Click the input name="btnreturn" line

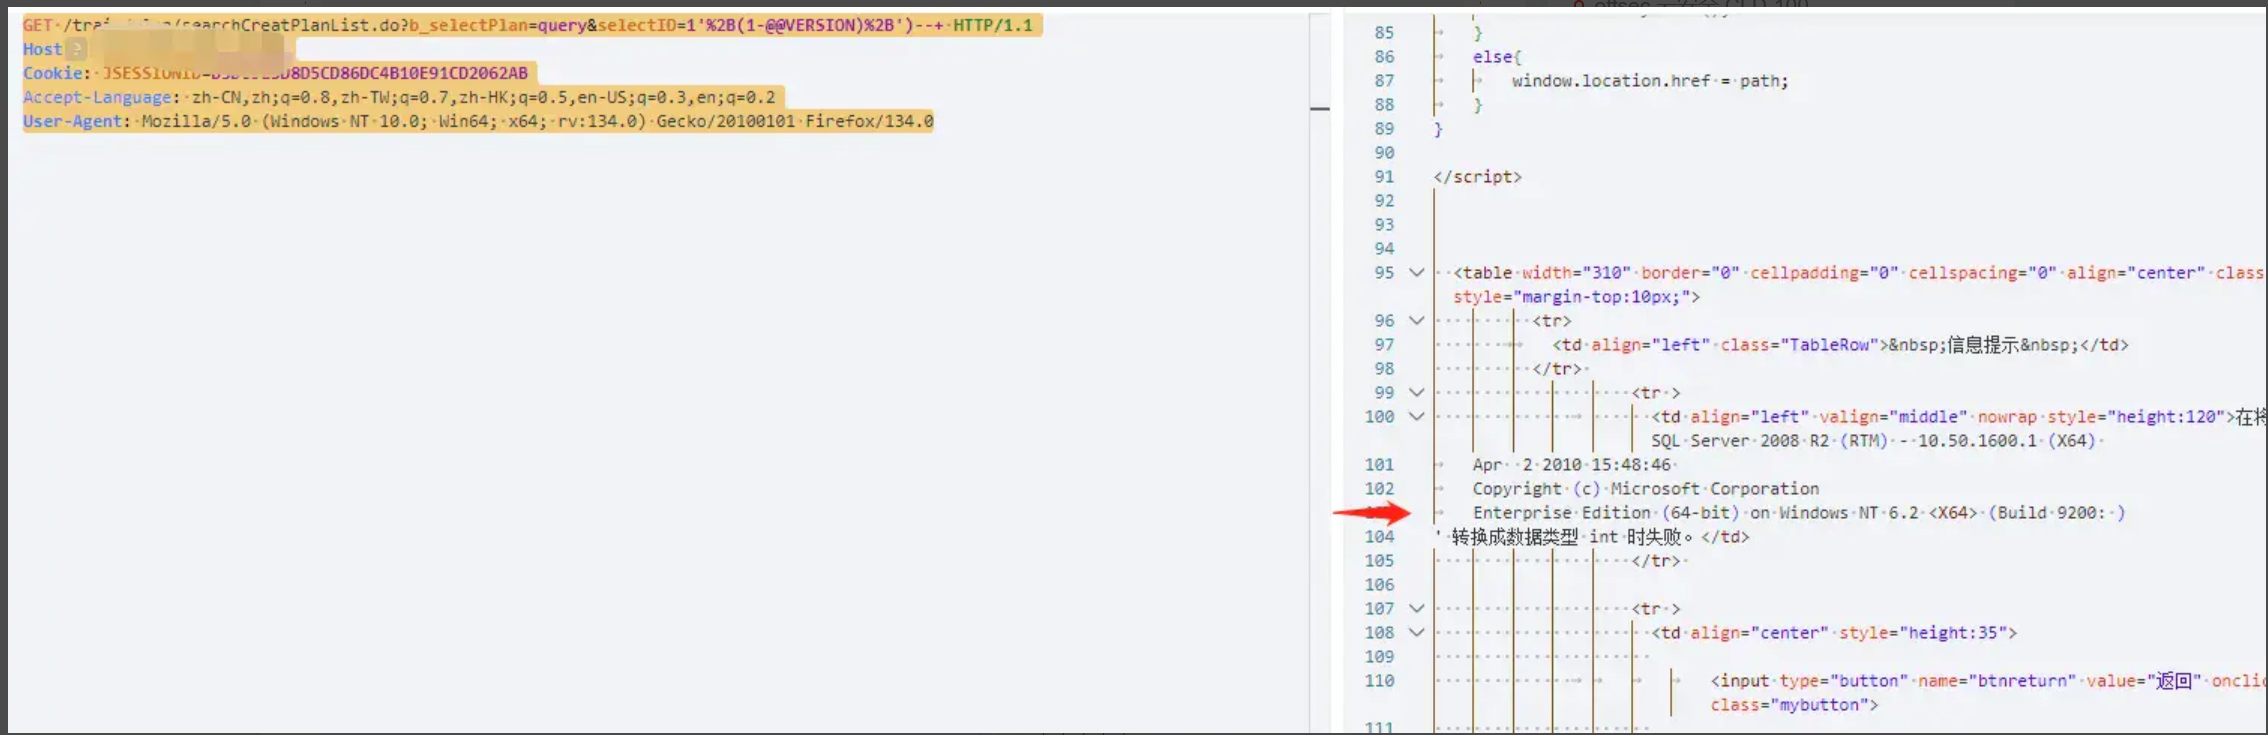point(1988,681)
